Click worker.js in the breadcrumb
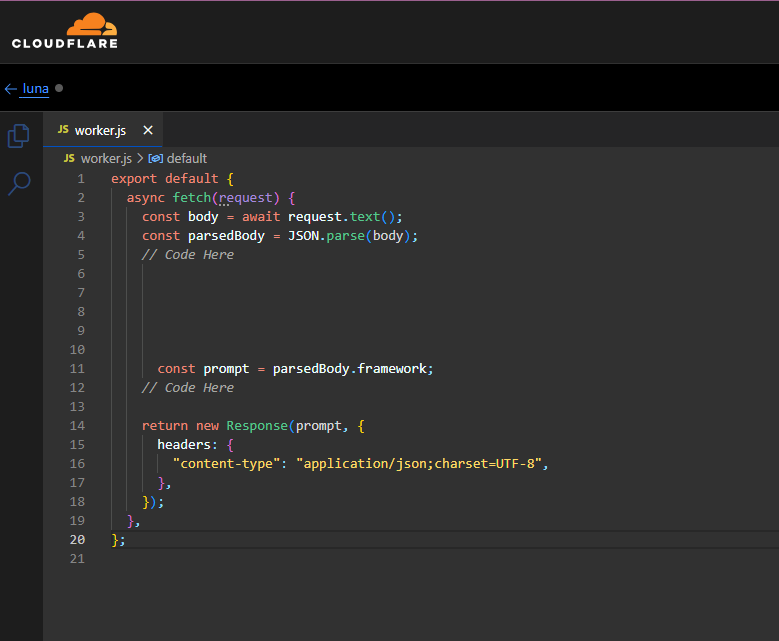 [x=106, y=159]
